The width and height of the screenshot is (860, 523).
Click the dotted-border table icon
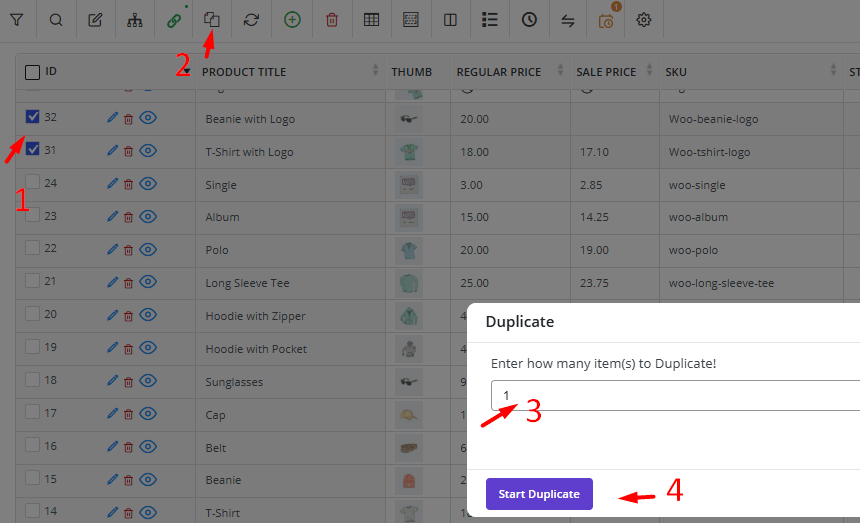(x=410, y=20)
